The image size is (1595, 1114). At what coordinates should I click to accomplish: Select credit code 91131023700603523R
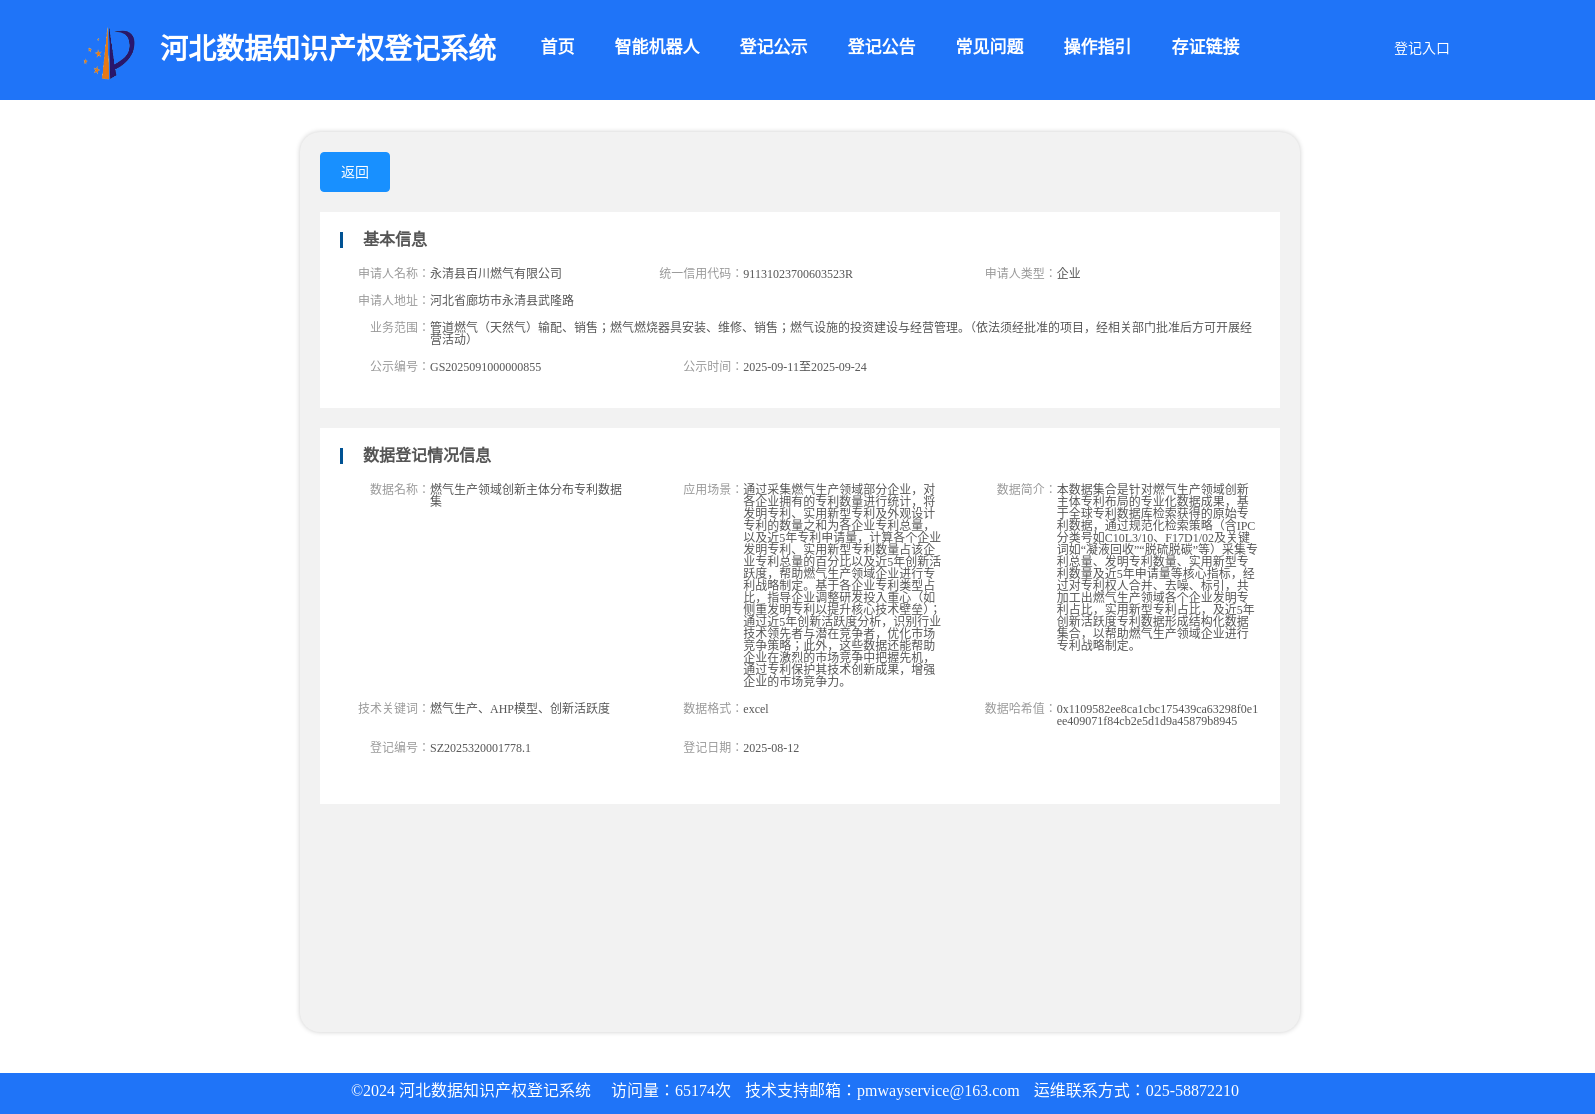tap(798, 274)
